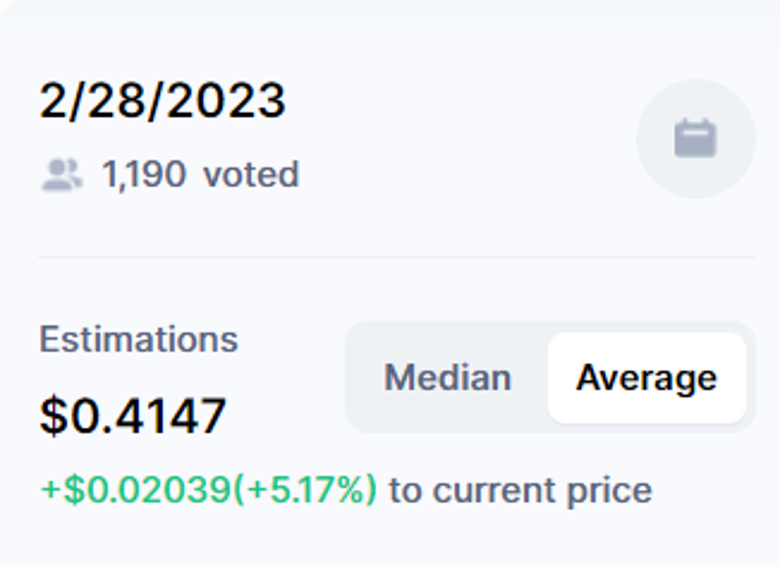Click the 2/28/2023 date heading
Screen dimensions: 780x567
coord(162,101)
